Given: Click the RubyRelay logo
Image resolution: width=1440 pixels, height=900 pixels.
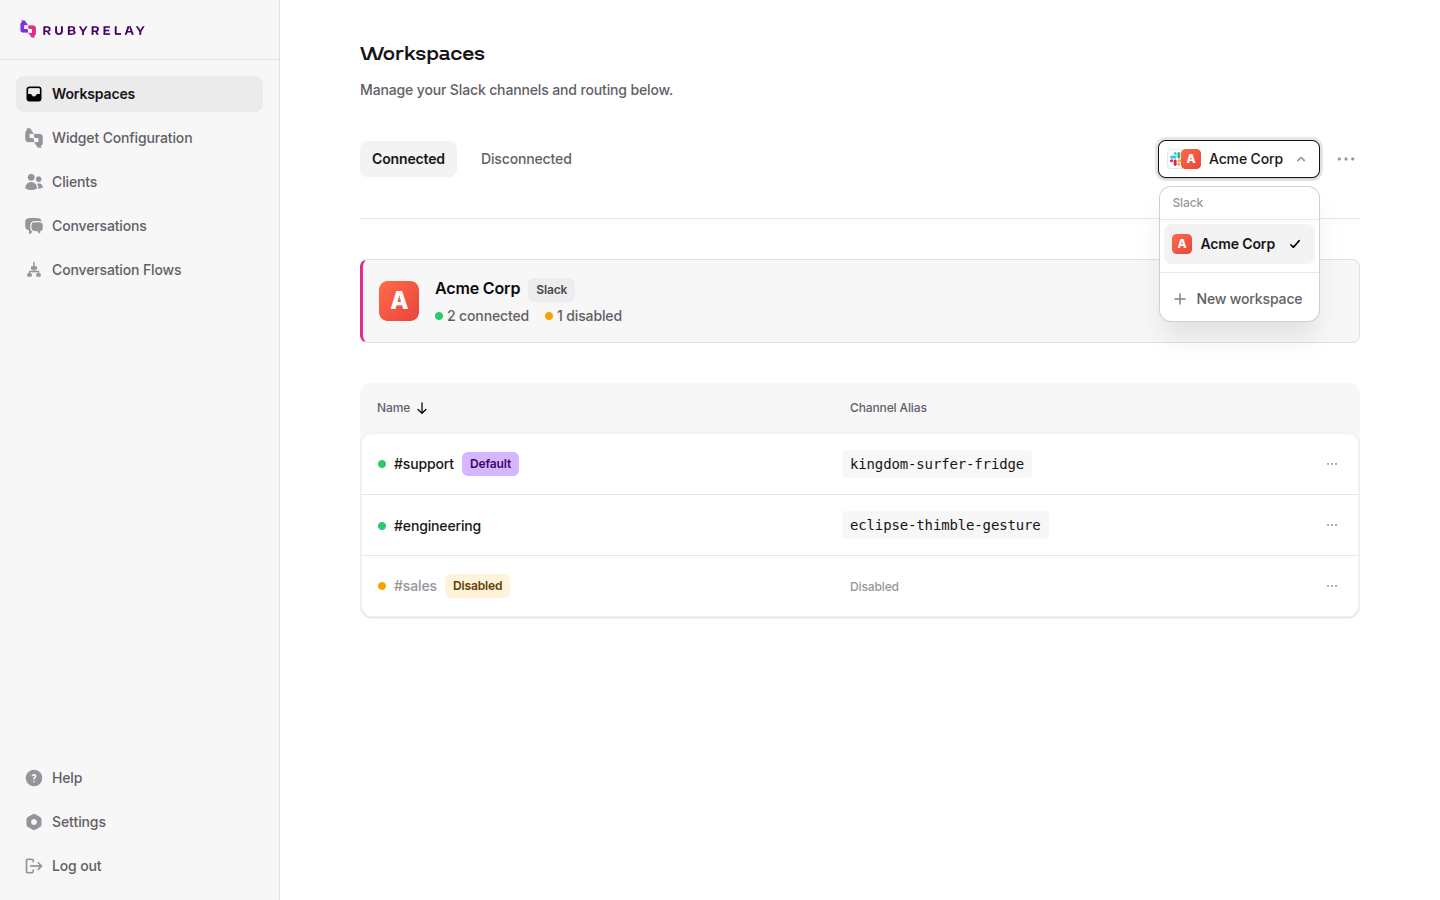Looking at the screenshot, I should 83,30.
